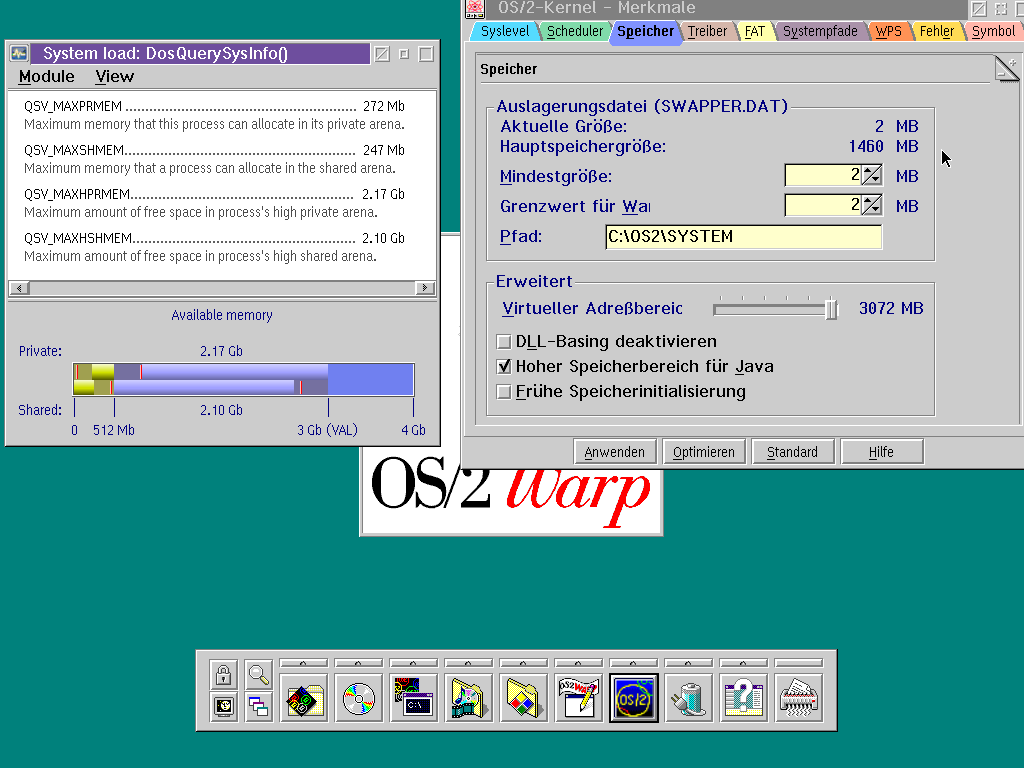1024x768 pixels.
Task: Click the Hilfe button
Action: click(881, 452)
